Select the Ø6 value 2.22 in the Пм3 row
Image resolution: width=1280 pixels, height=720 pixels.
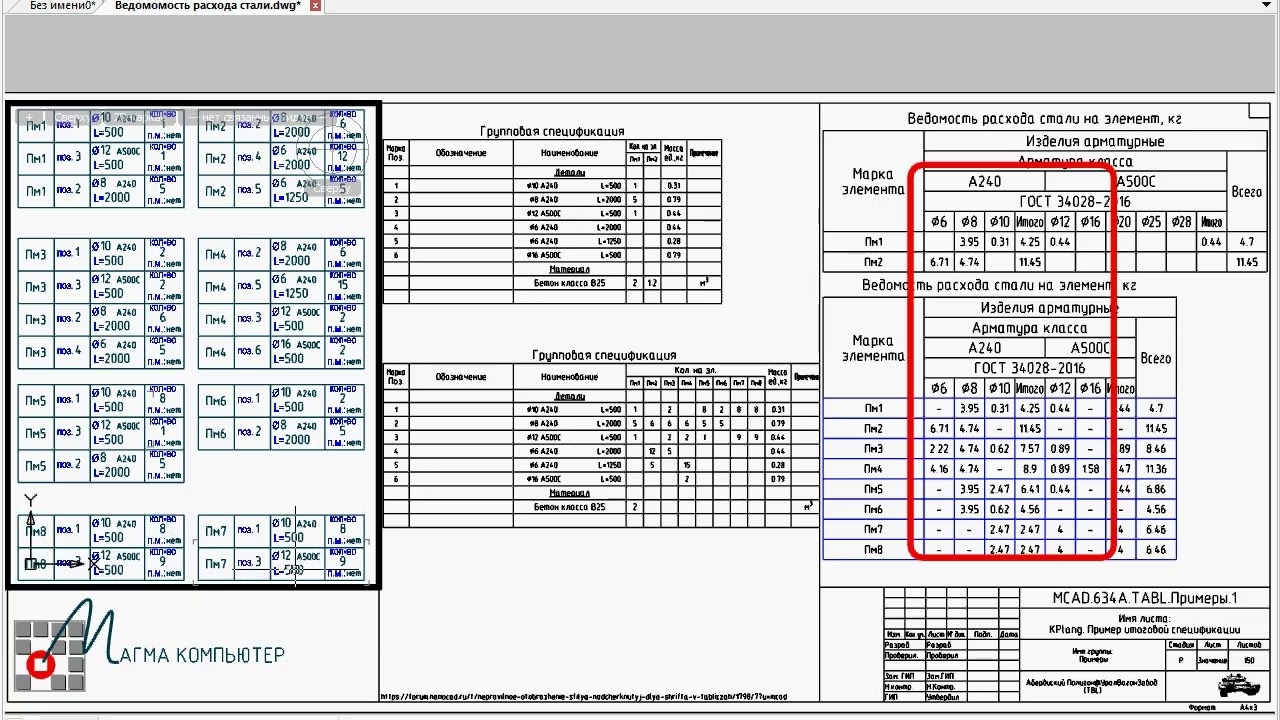pyautogui.click(x=938, y=449)
